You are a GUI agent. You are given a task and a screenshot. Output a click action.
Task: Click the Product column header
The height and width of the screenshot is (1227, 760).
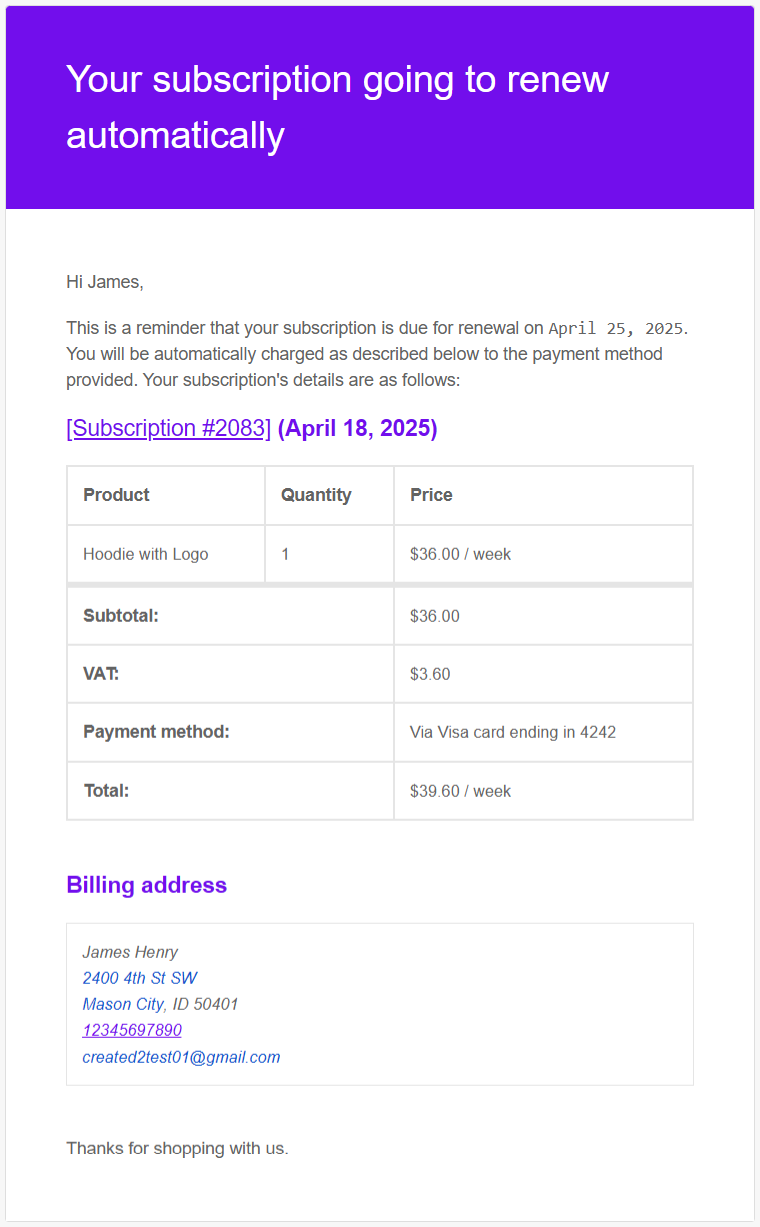tap(116, 495)
